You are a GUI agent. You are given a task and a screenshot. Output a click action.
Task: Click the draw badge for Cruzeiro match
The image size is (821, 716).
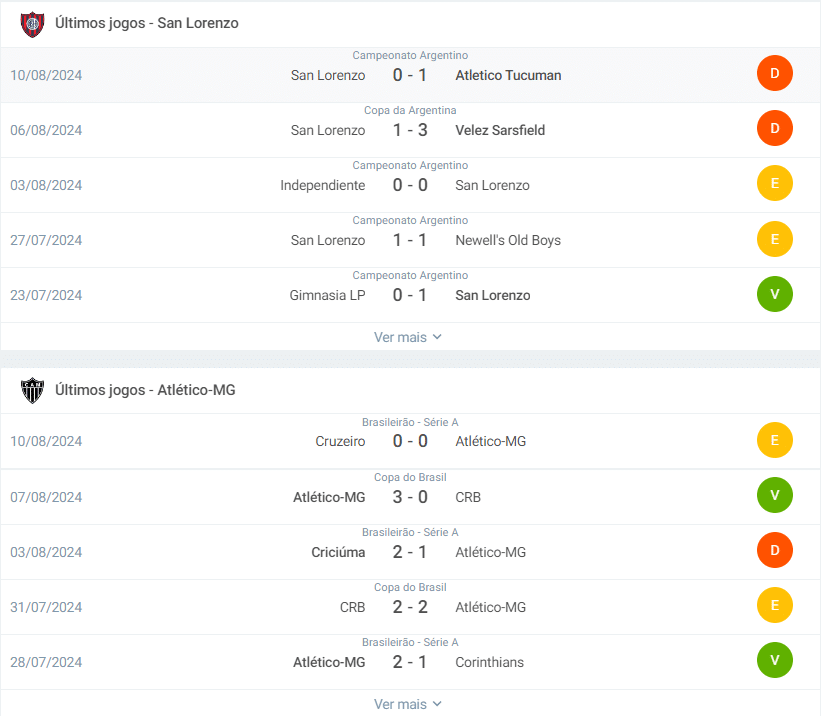tap(774, 441)
